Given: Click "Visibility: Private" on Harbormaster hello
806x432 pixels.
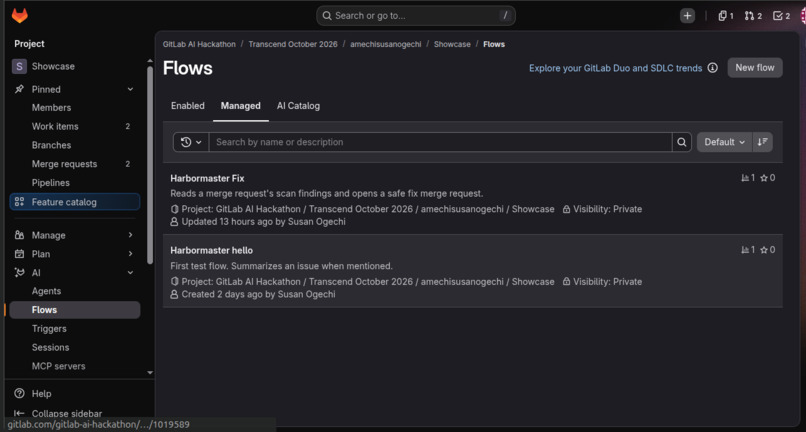Looking at the screenshot, I should 608,282.
